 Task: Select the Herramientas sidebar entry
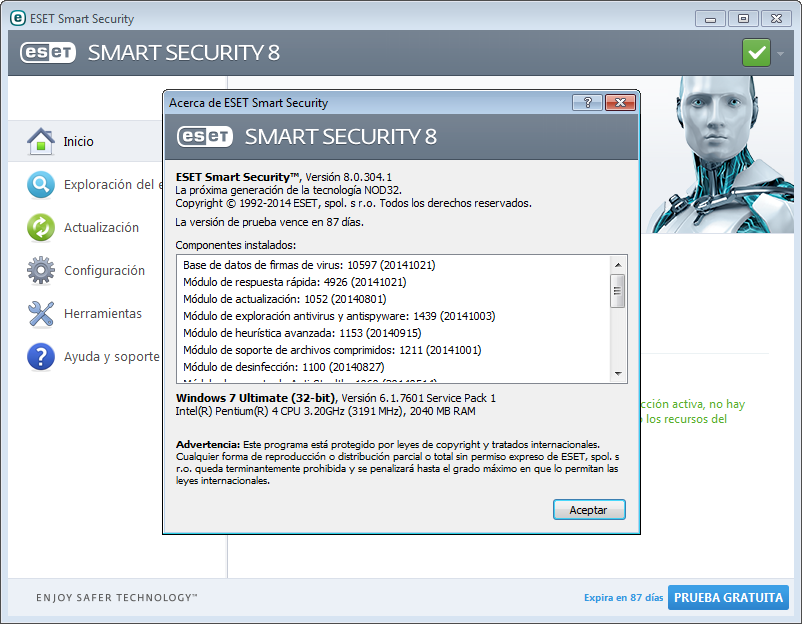(x=103, y=314)
